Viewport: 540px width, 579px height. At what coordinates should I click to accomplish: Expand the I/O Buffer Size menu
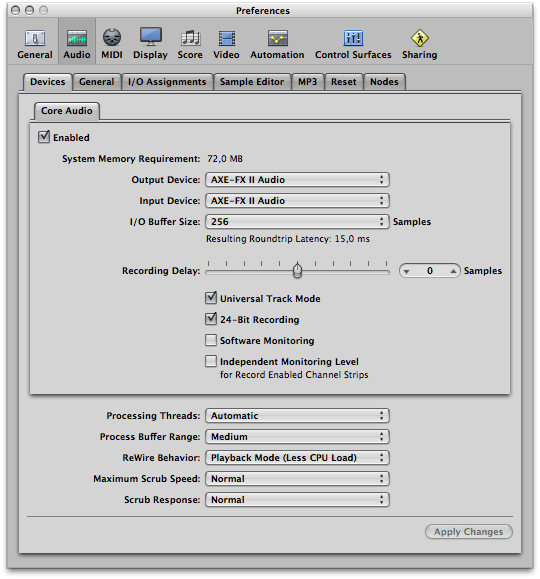point(297,222)
